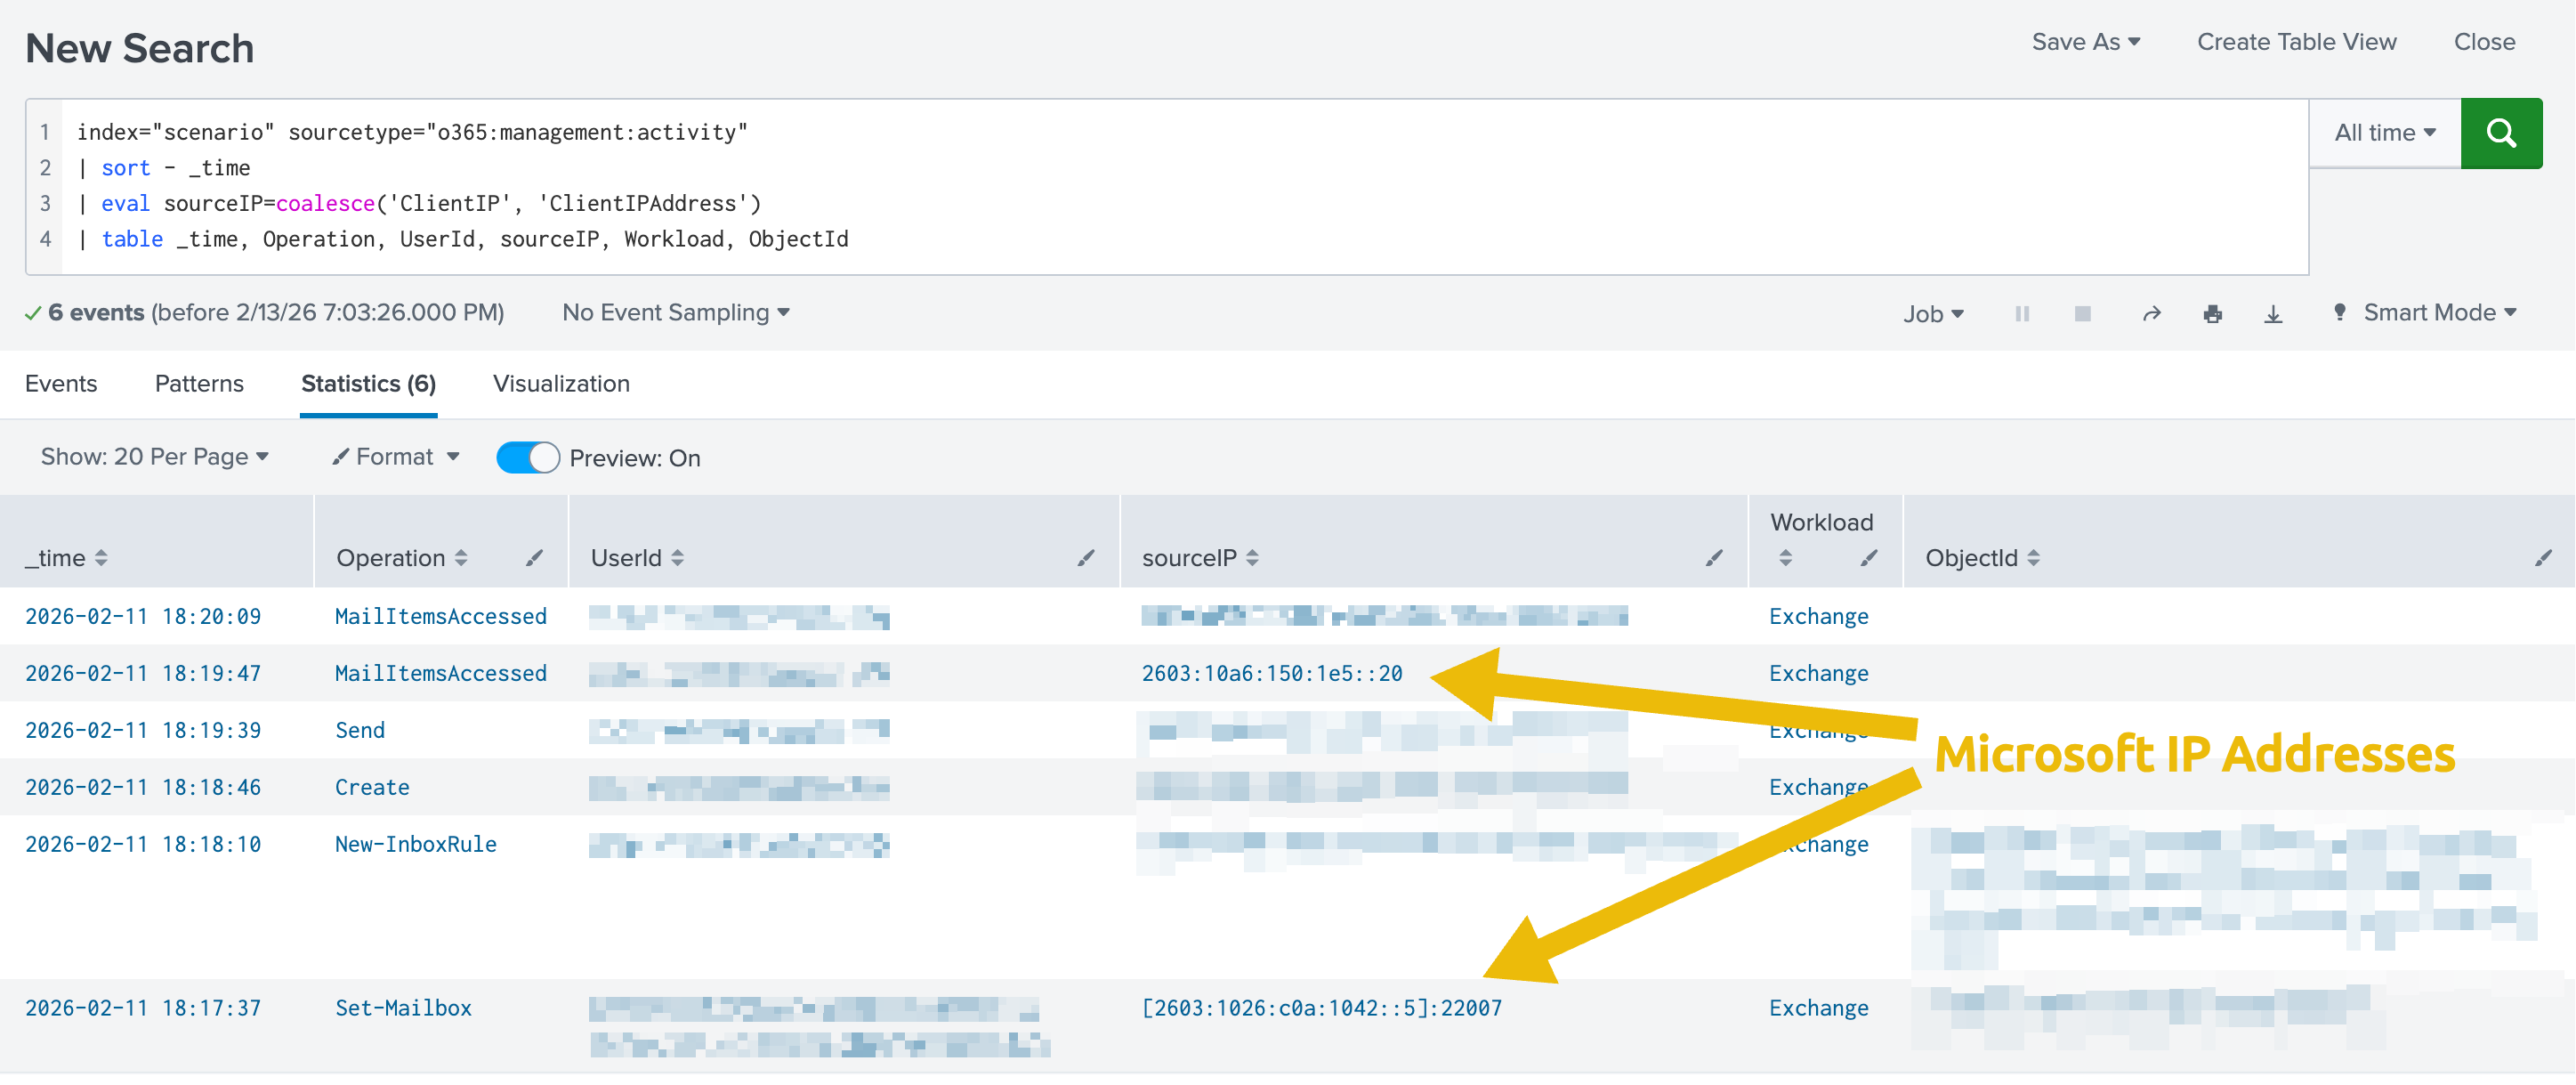Viewport: 2576px width, 1085px height.
Task: Open the Smart Mode dropdown
Action: tap(2437, 312)
